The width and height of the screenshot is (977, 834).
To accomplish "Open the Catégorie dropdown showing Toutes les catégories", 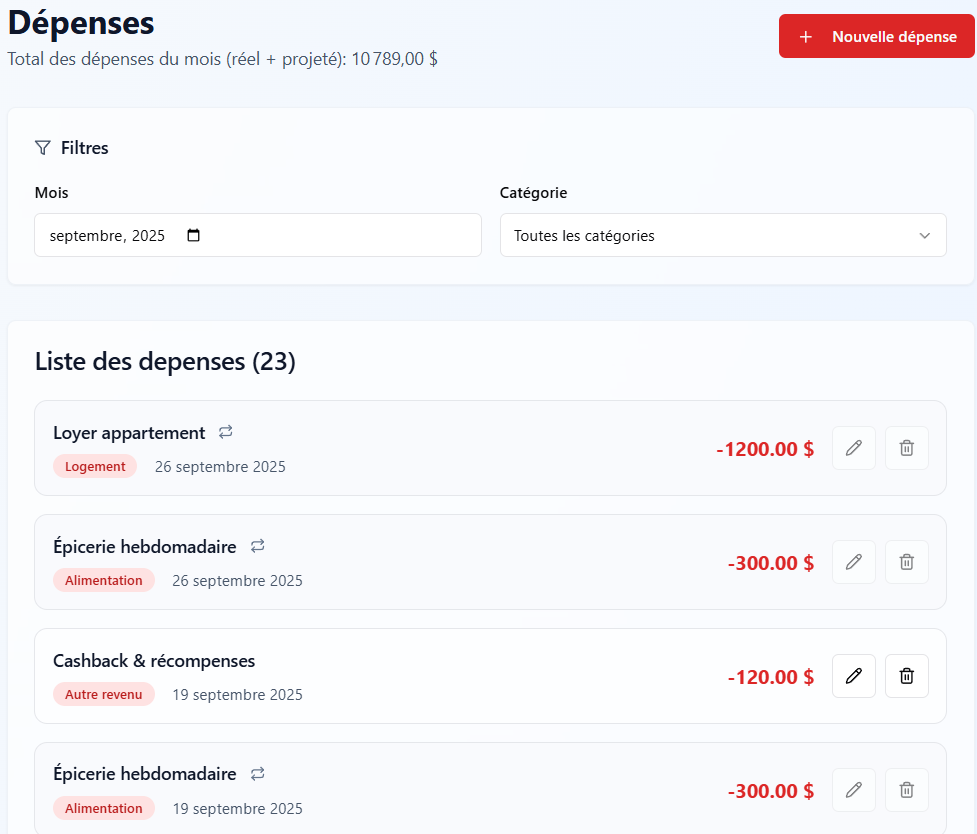I will [722, 236].
